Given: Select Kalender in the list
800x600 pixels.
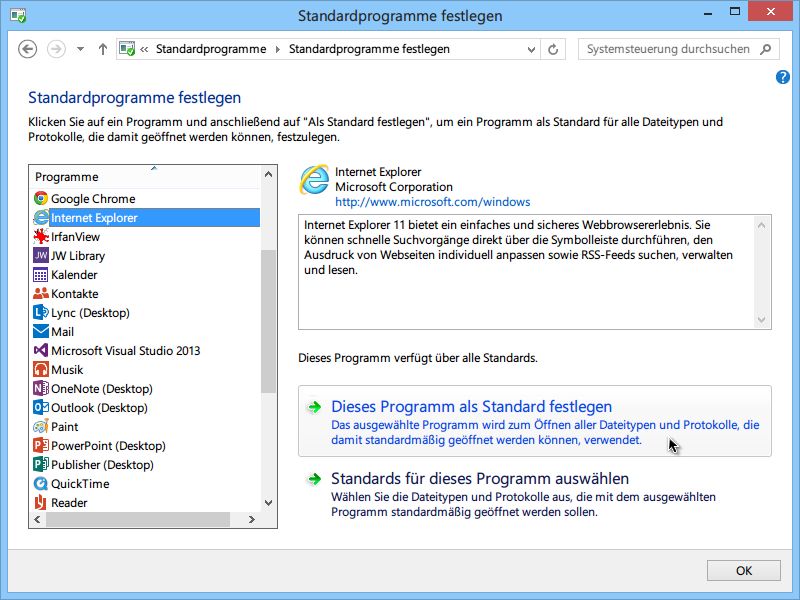Looking at the screenshot, I should tap(144, 274).
